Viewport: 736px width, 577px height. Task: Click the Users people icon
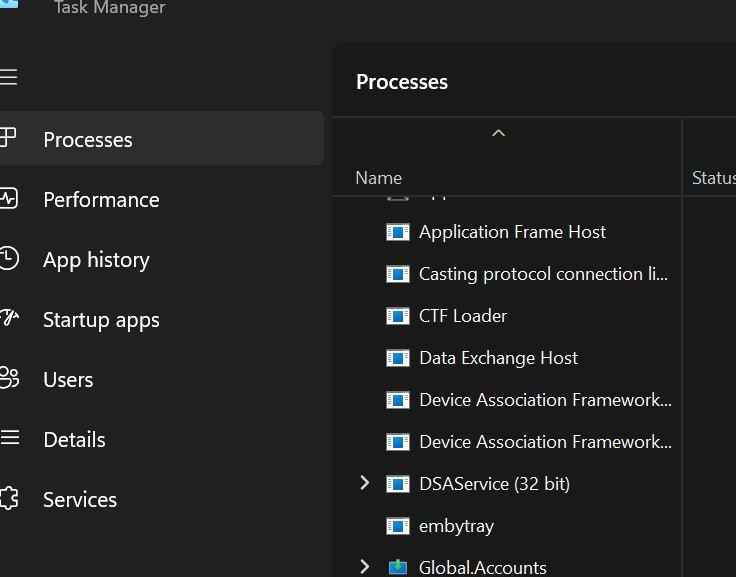click(x=9, y=378)
